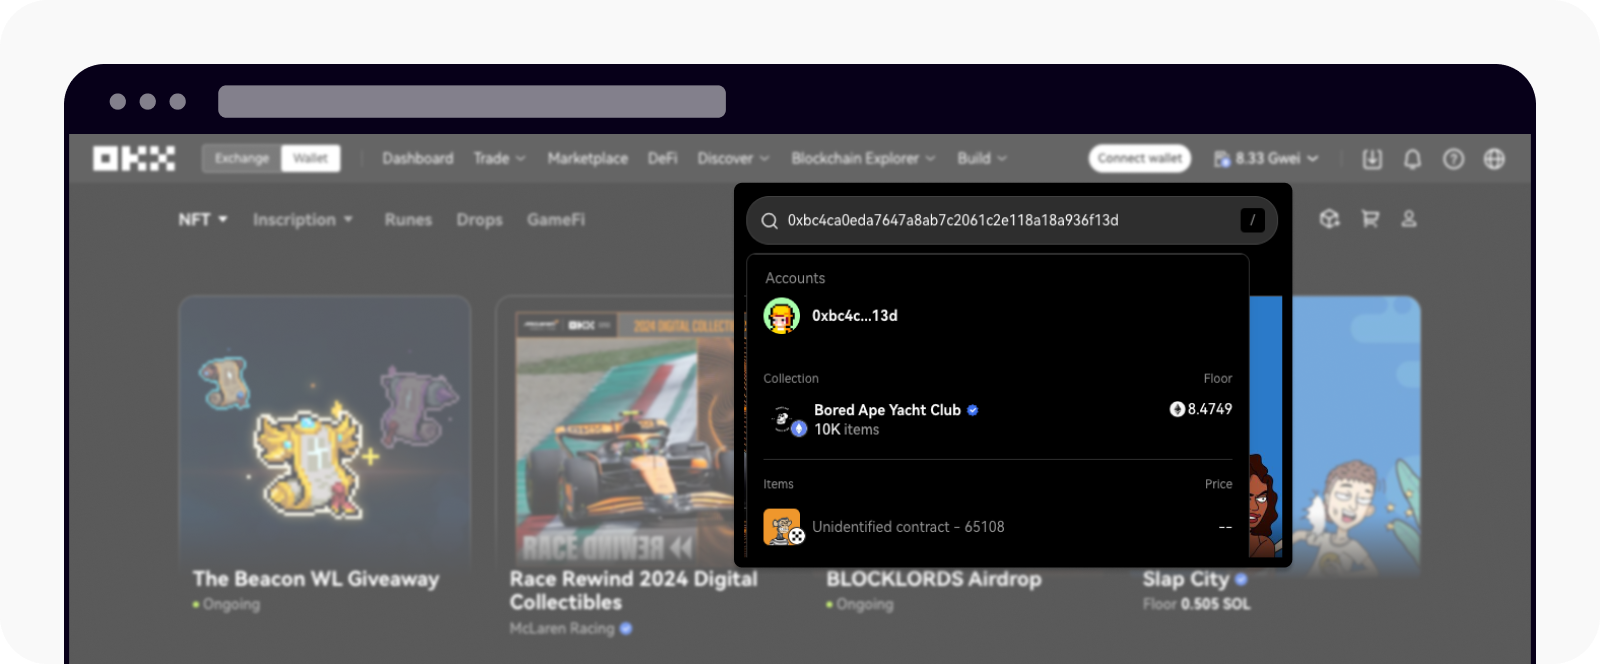
Task: Click The Beacon WL Giveaway title
Action: click(316, 579)
